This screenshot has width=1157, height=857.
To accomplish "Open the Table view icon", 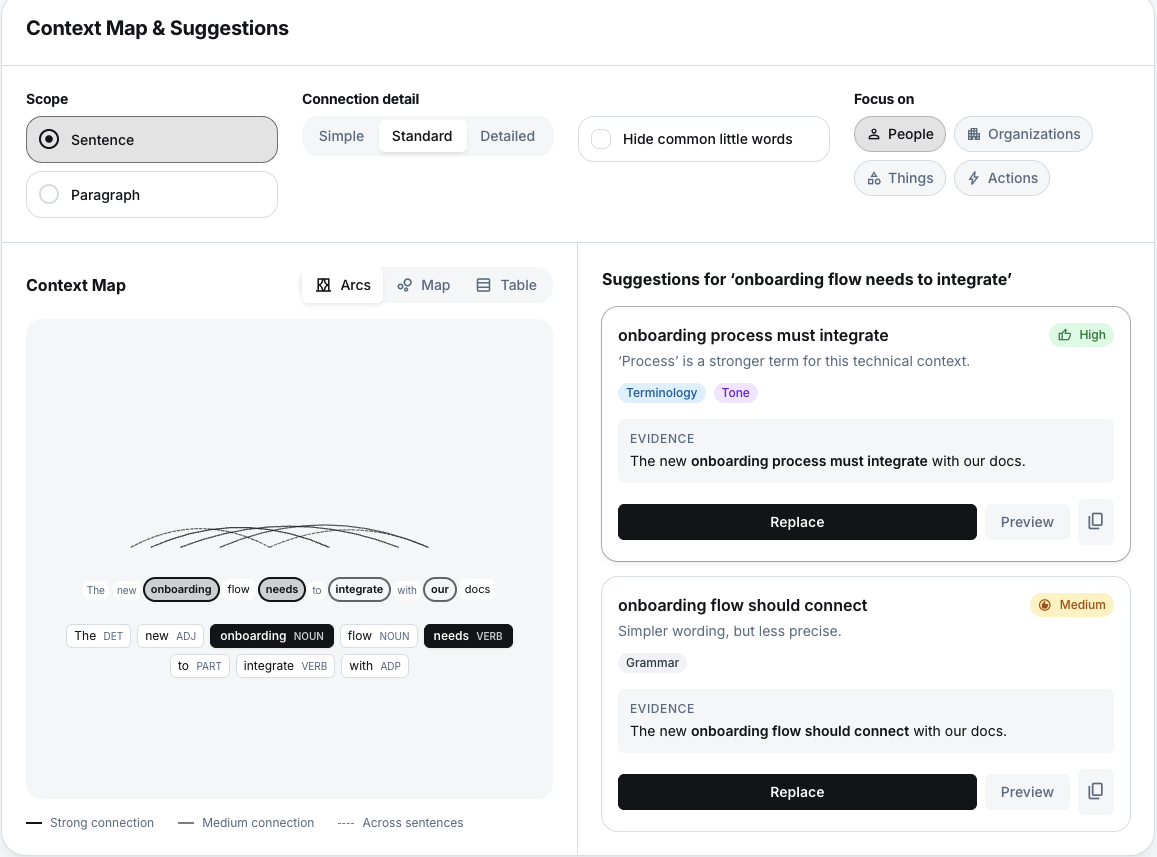I will tap(484, 285).
